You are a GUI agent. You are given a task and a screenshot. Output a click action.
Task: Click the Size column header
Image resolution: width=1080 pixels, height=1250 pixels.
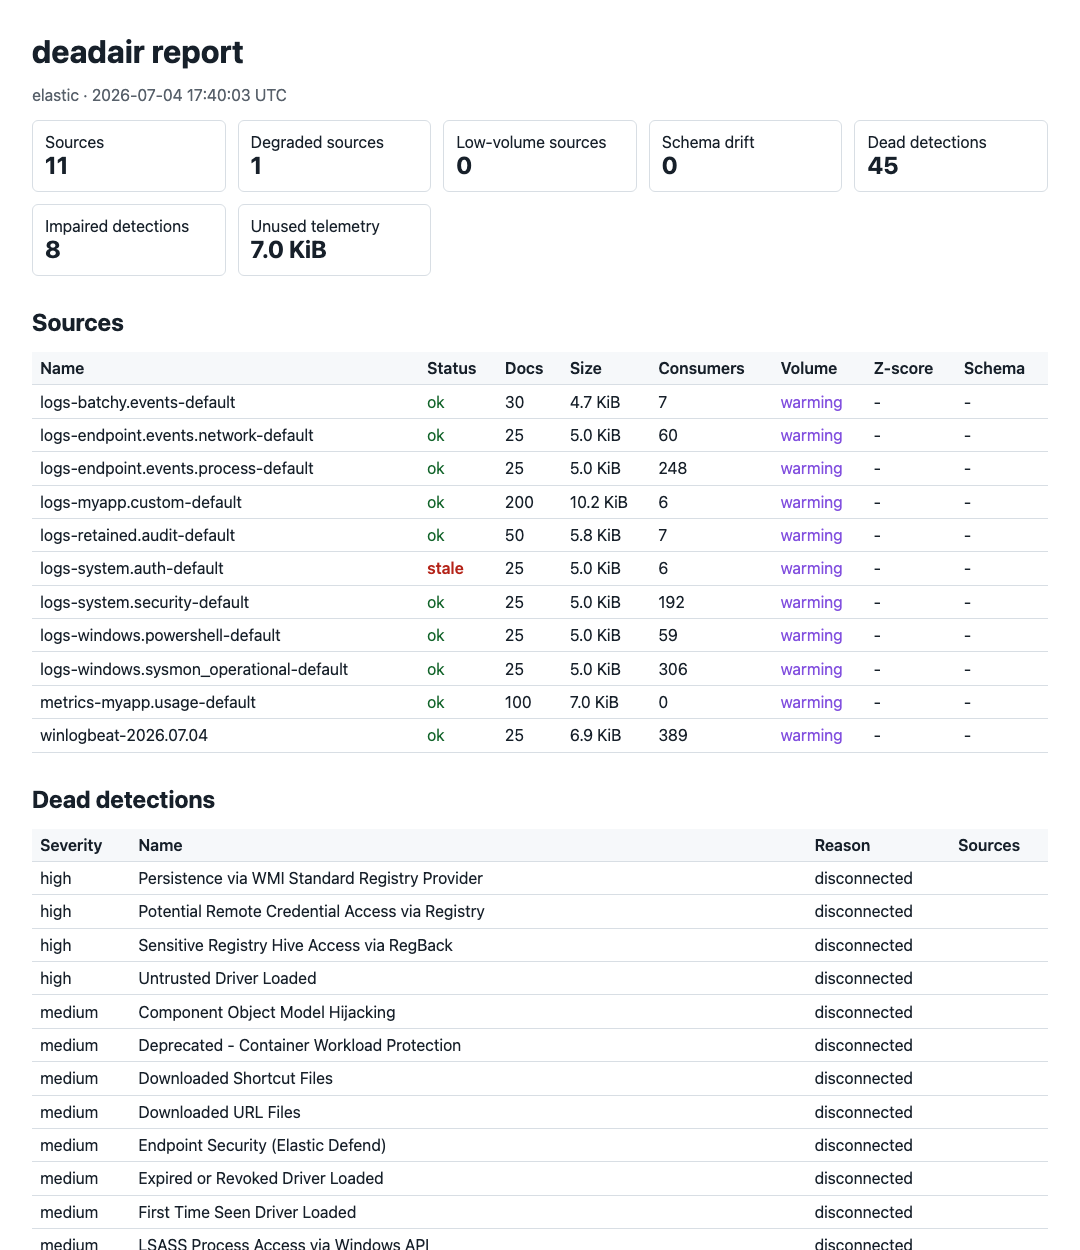click(x=586, y=368)
